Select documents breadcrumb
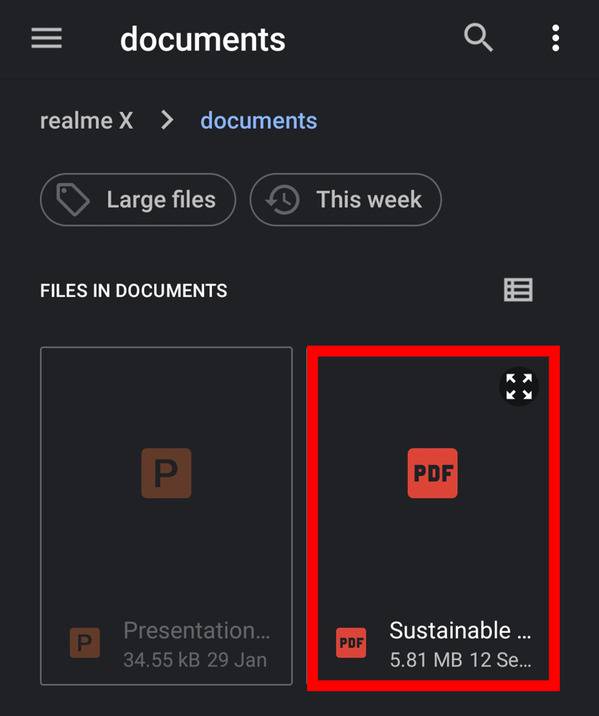The width and height of the screenshot is (599, 716). point(259,121)
